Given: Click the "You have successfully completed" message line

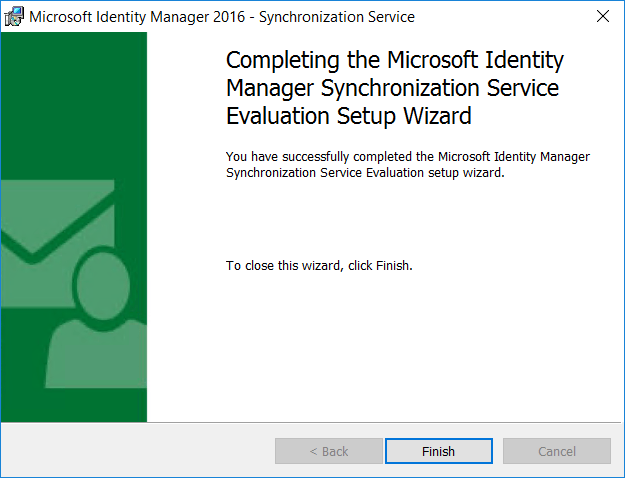Looking at the screenshot, I should (x=407, y=157).
